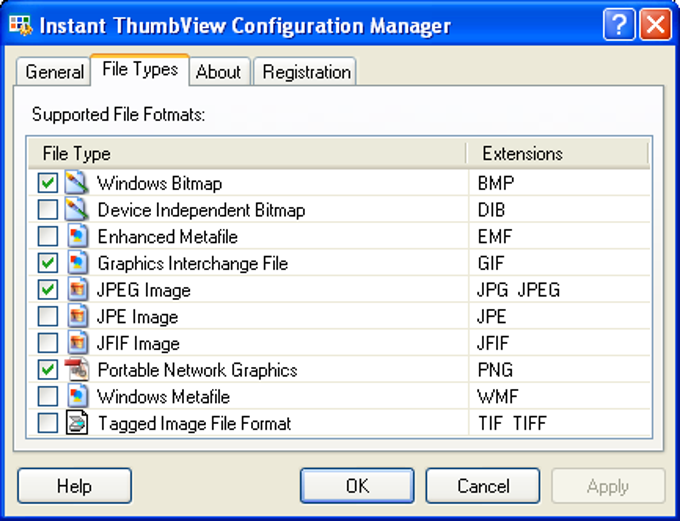Disable the Portable Network Graphics checkbox

coord(47,370)
